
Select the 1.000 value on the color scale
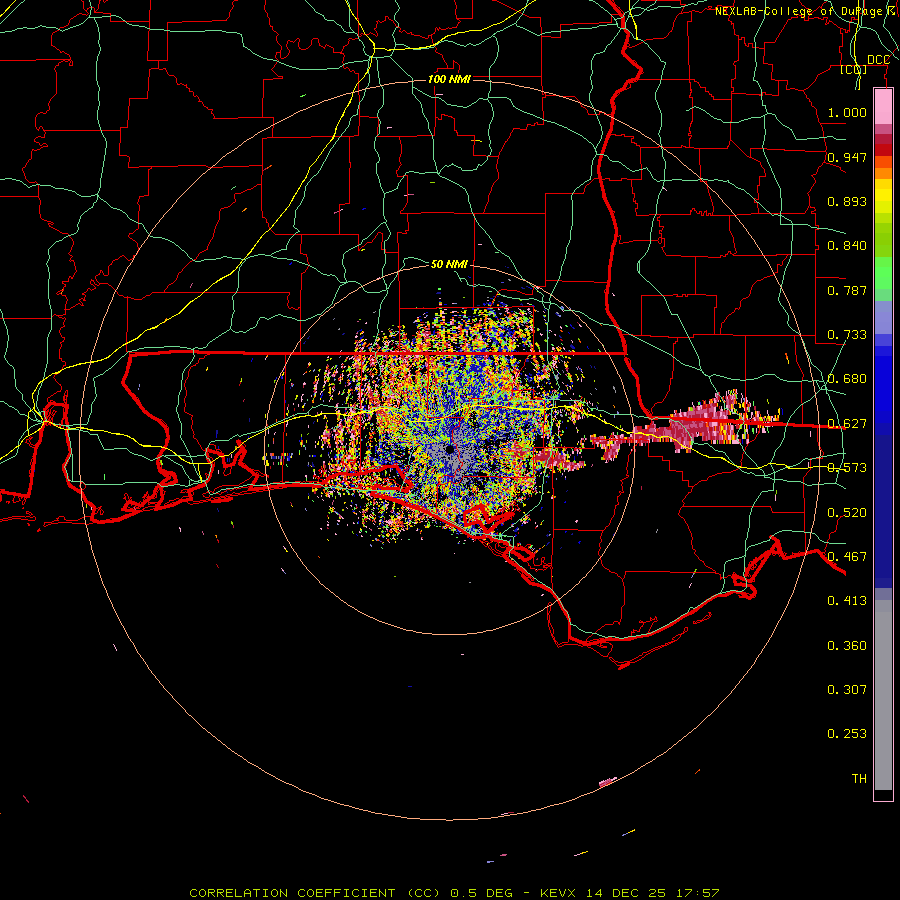point(847,112)
